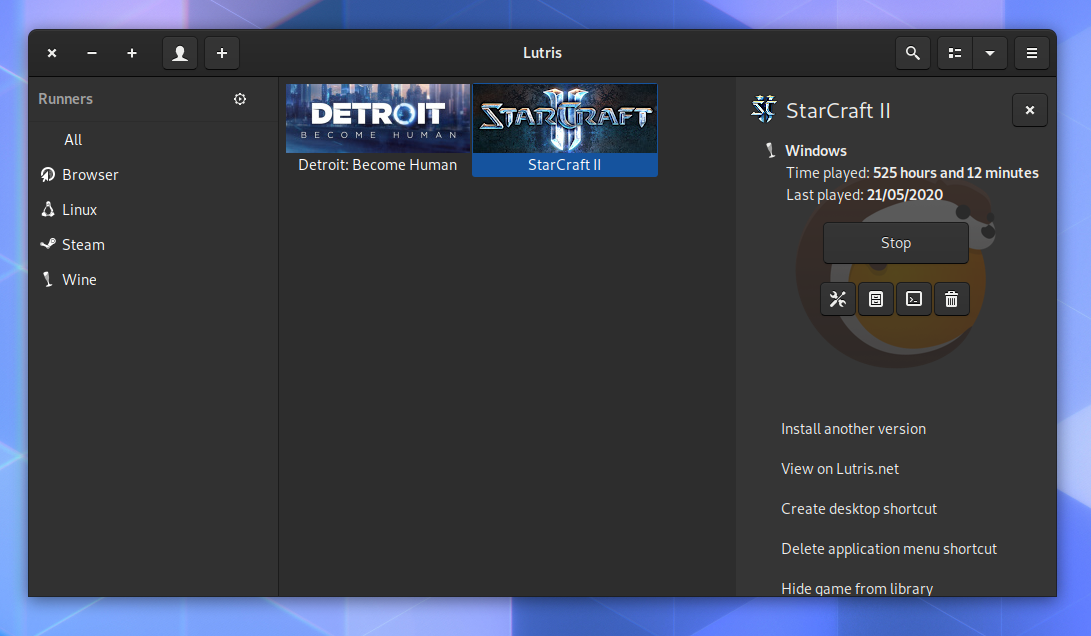Show StarCraft II logs icon button

876,299
